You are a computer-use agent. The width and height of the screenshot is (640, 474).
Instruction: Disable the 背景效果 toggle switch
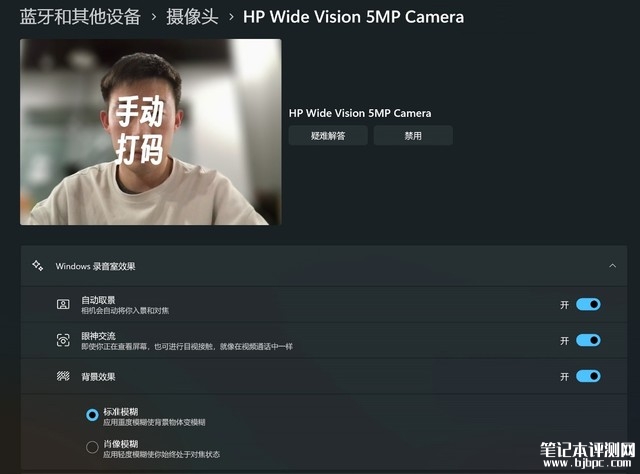[x=588, y=376]
